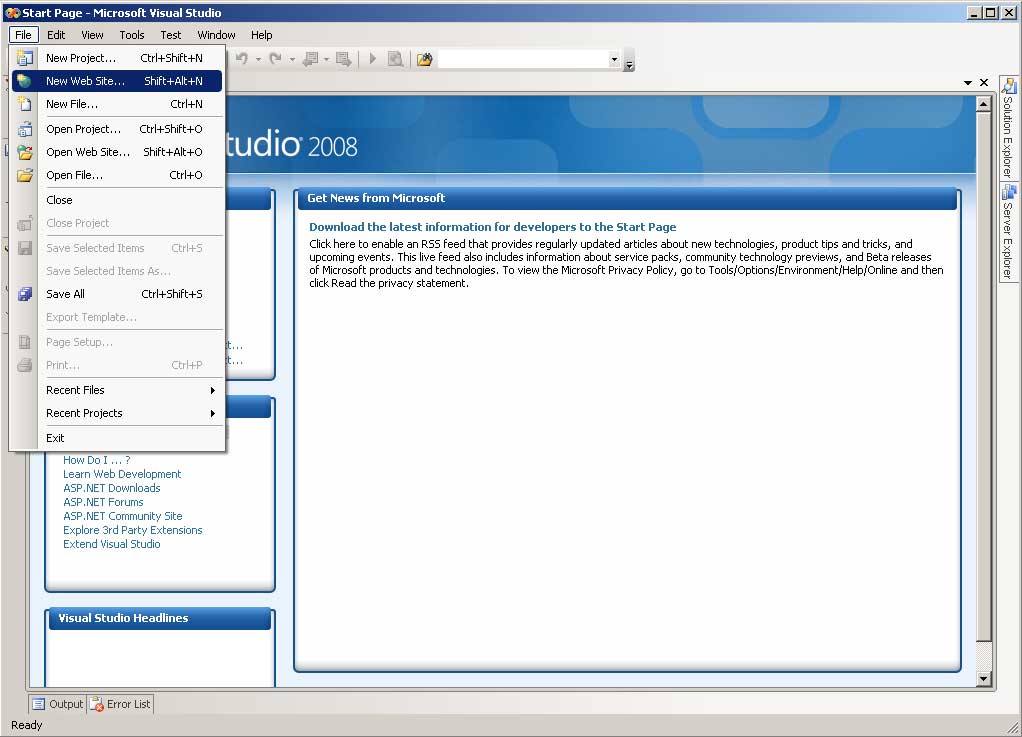Click the Open Web Site folder icon
Image resolution: width=1022 pixels, height=737 pixels.
coord(25,152)
